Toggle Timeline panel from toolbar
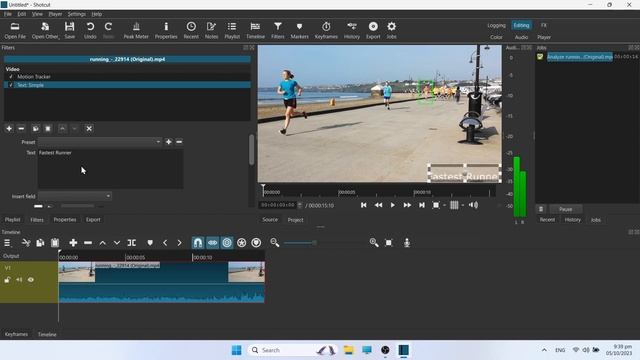The height and width of the screenshot is (360, 640). 255,31
